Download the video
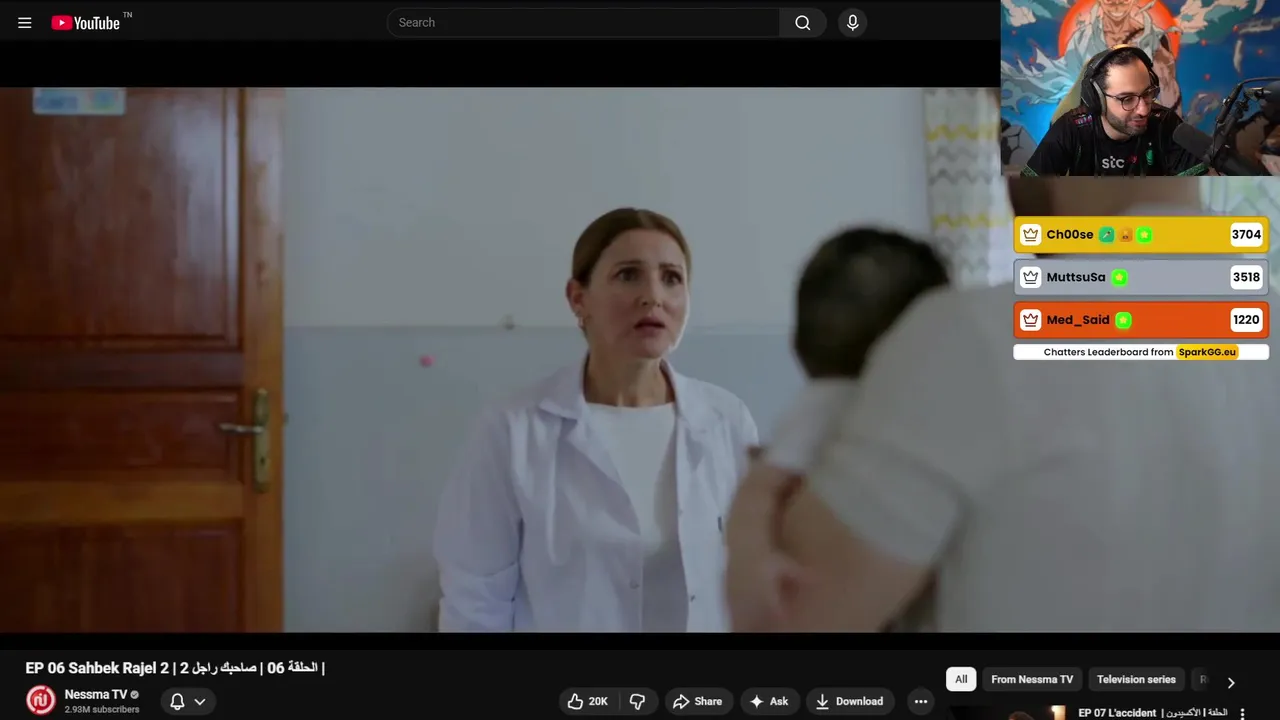Viewport: 1280px width, 720px height. (849, 701)
